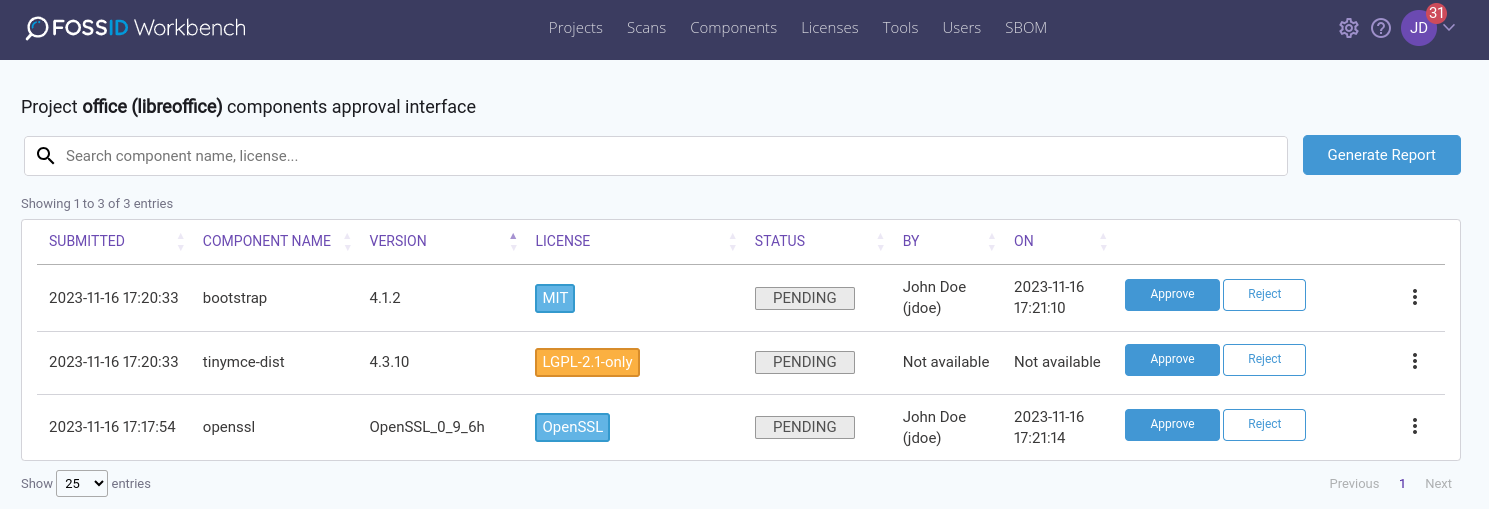1489x509 pixels.
Task: Expand the user menu chevron
Action: tap(1449, 27)
